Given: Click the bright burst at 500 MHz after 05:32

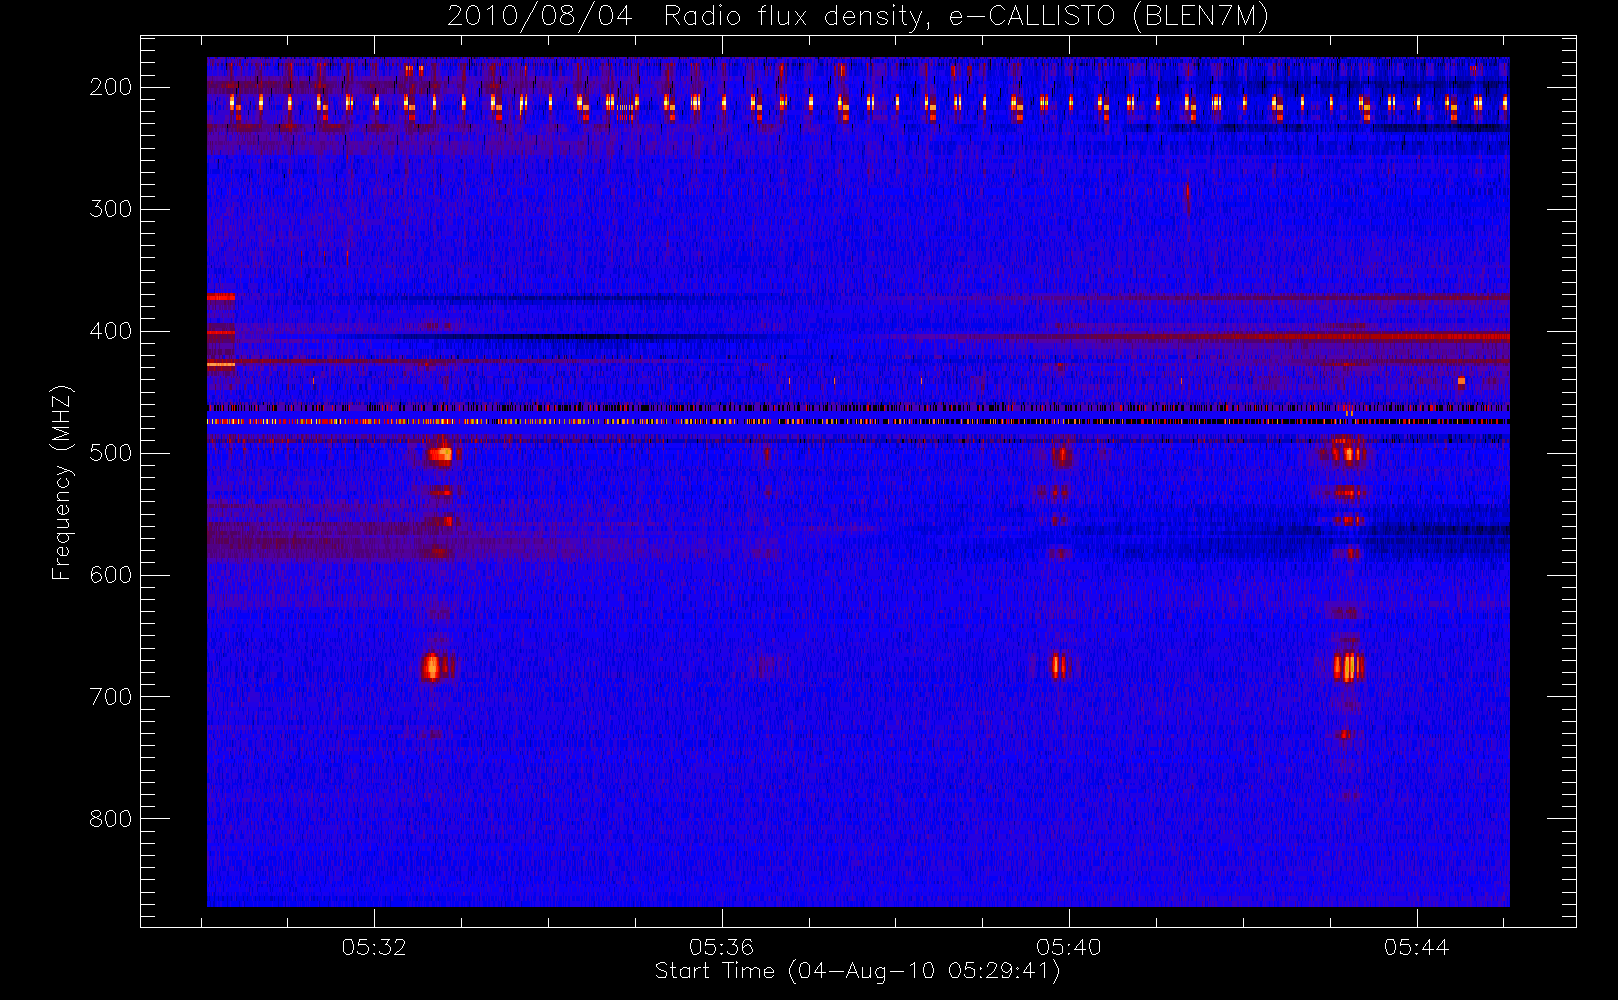Looking at the screenshot, I should coord(439,455).
